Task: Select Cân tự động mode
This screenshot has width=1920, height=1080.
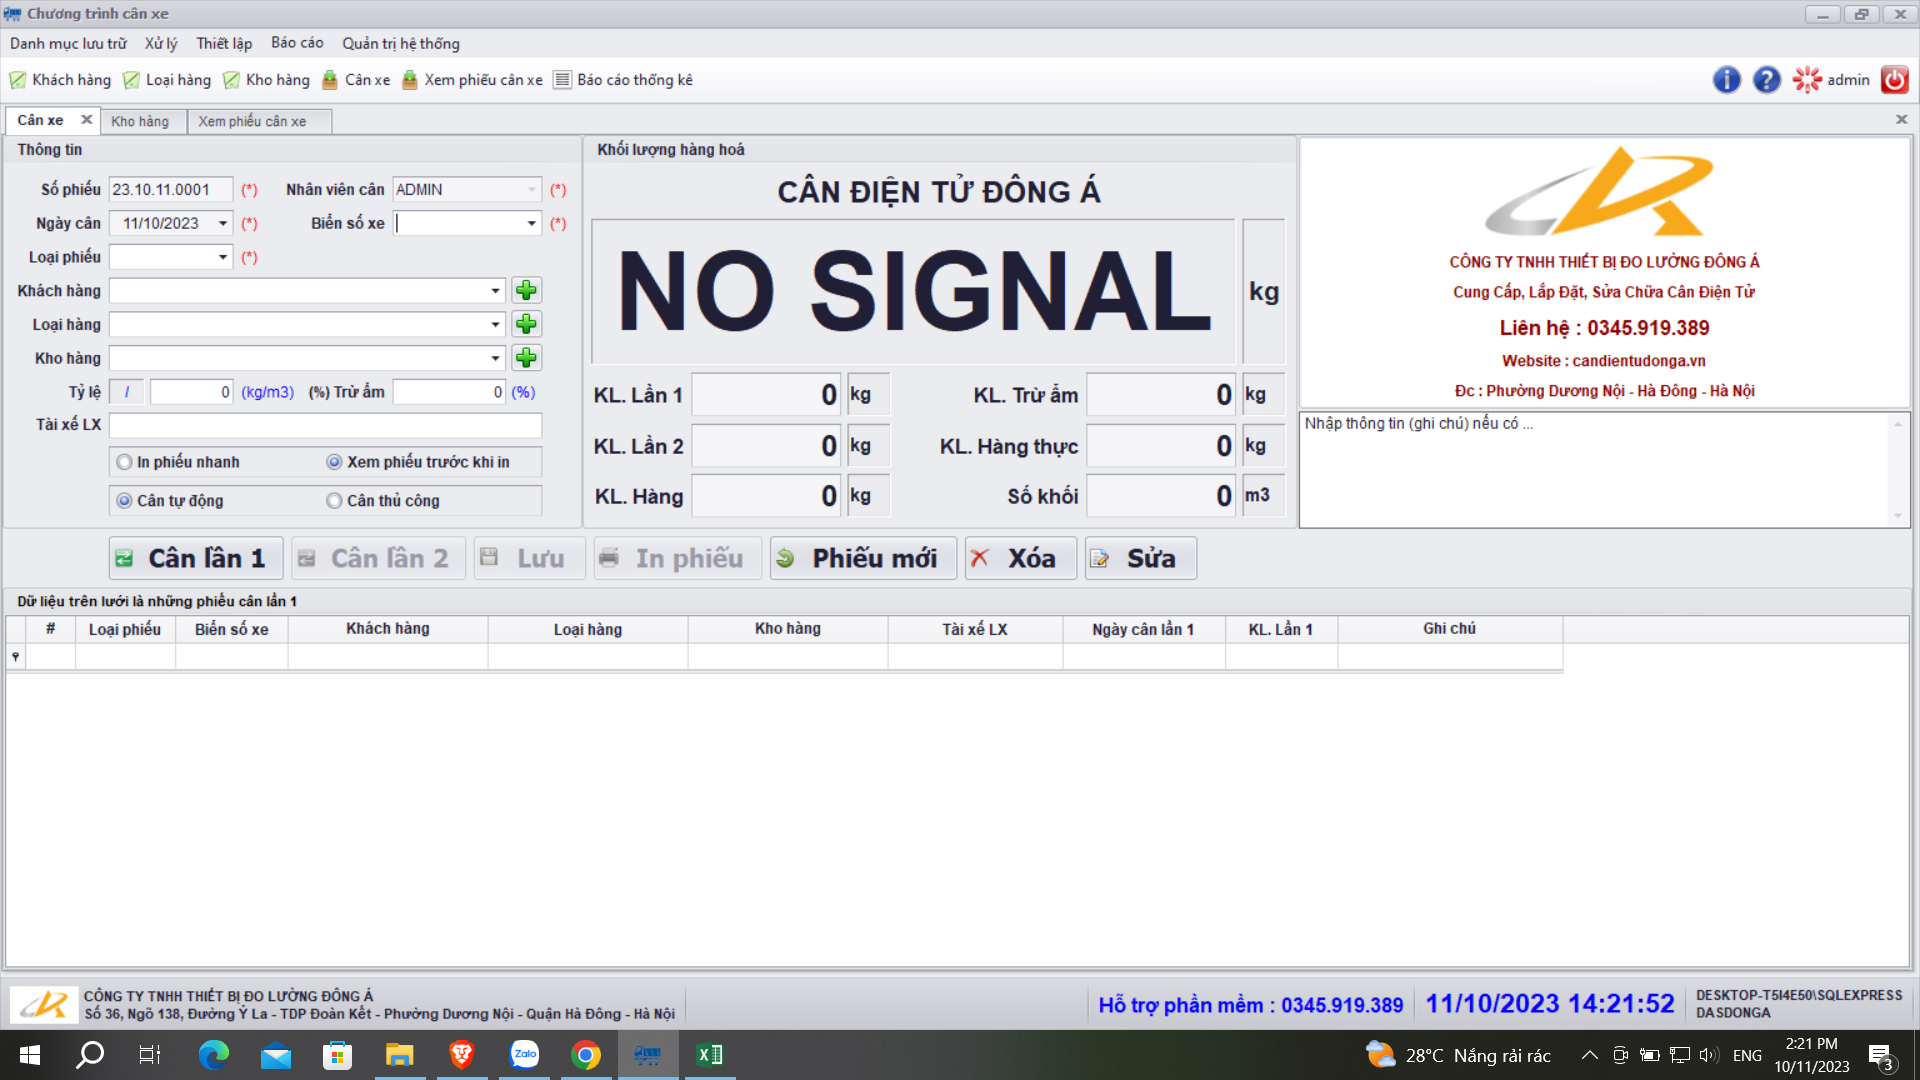Action: click(x=170, y=501)
